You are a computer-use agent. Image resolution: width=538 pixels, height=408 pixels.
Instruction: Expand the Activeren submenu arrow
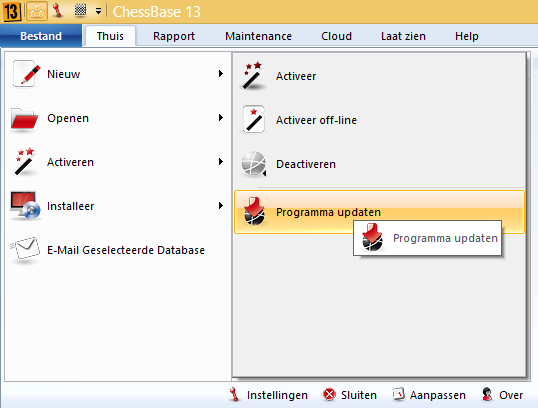(221, 161)
